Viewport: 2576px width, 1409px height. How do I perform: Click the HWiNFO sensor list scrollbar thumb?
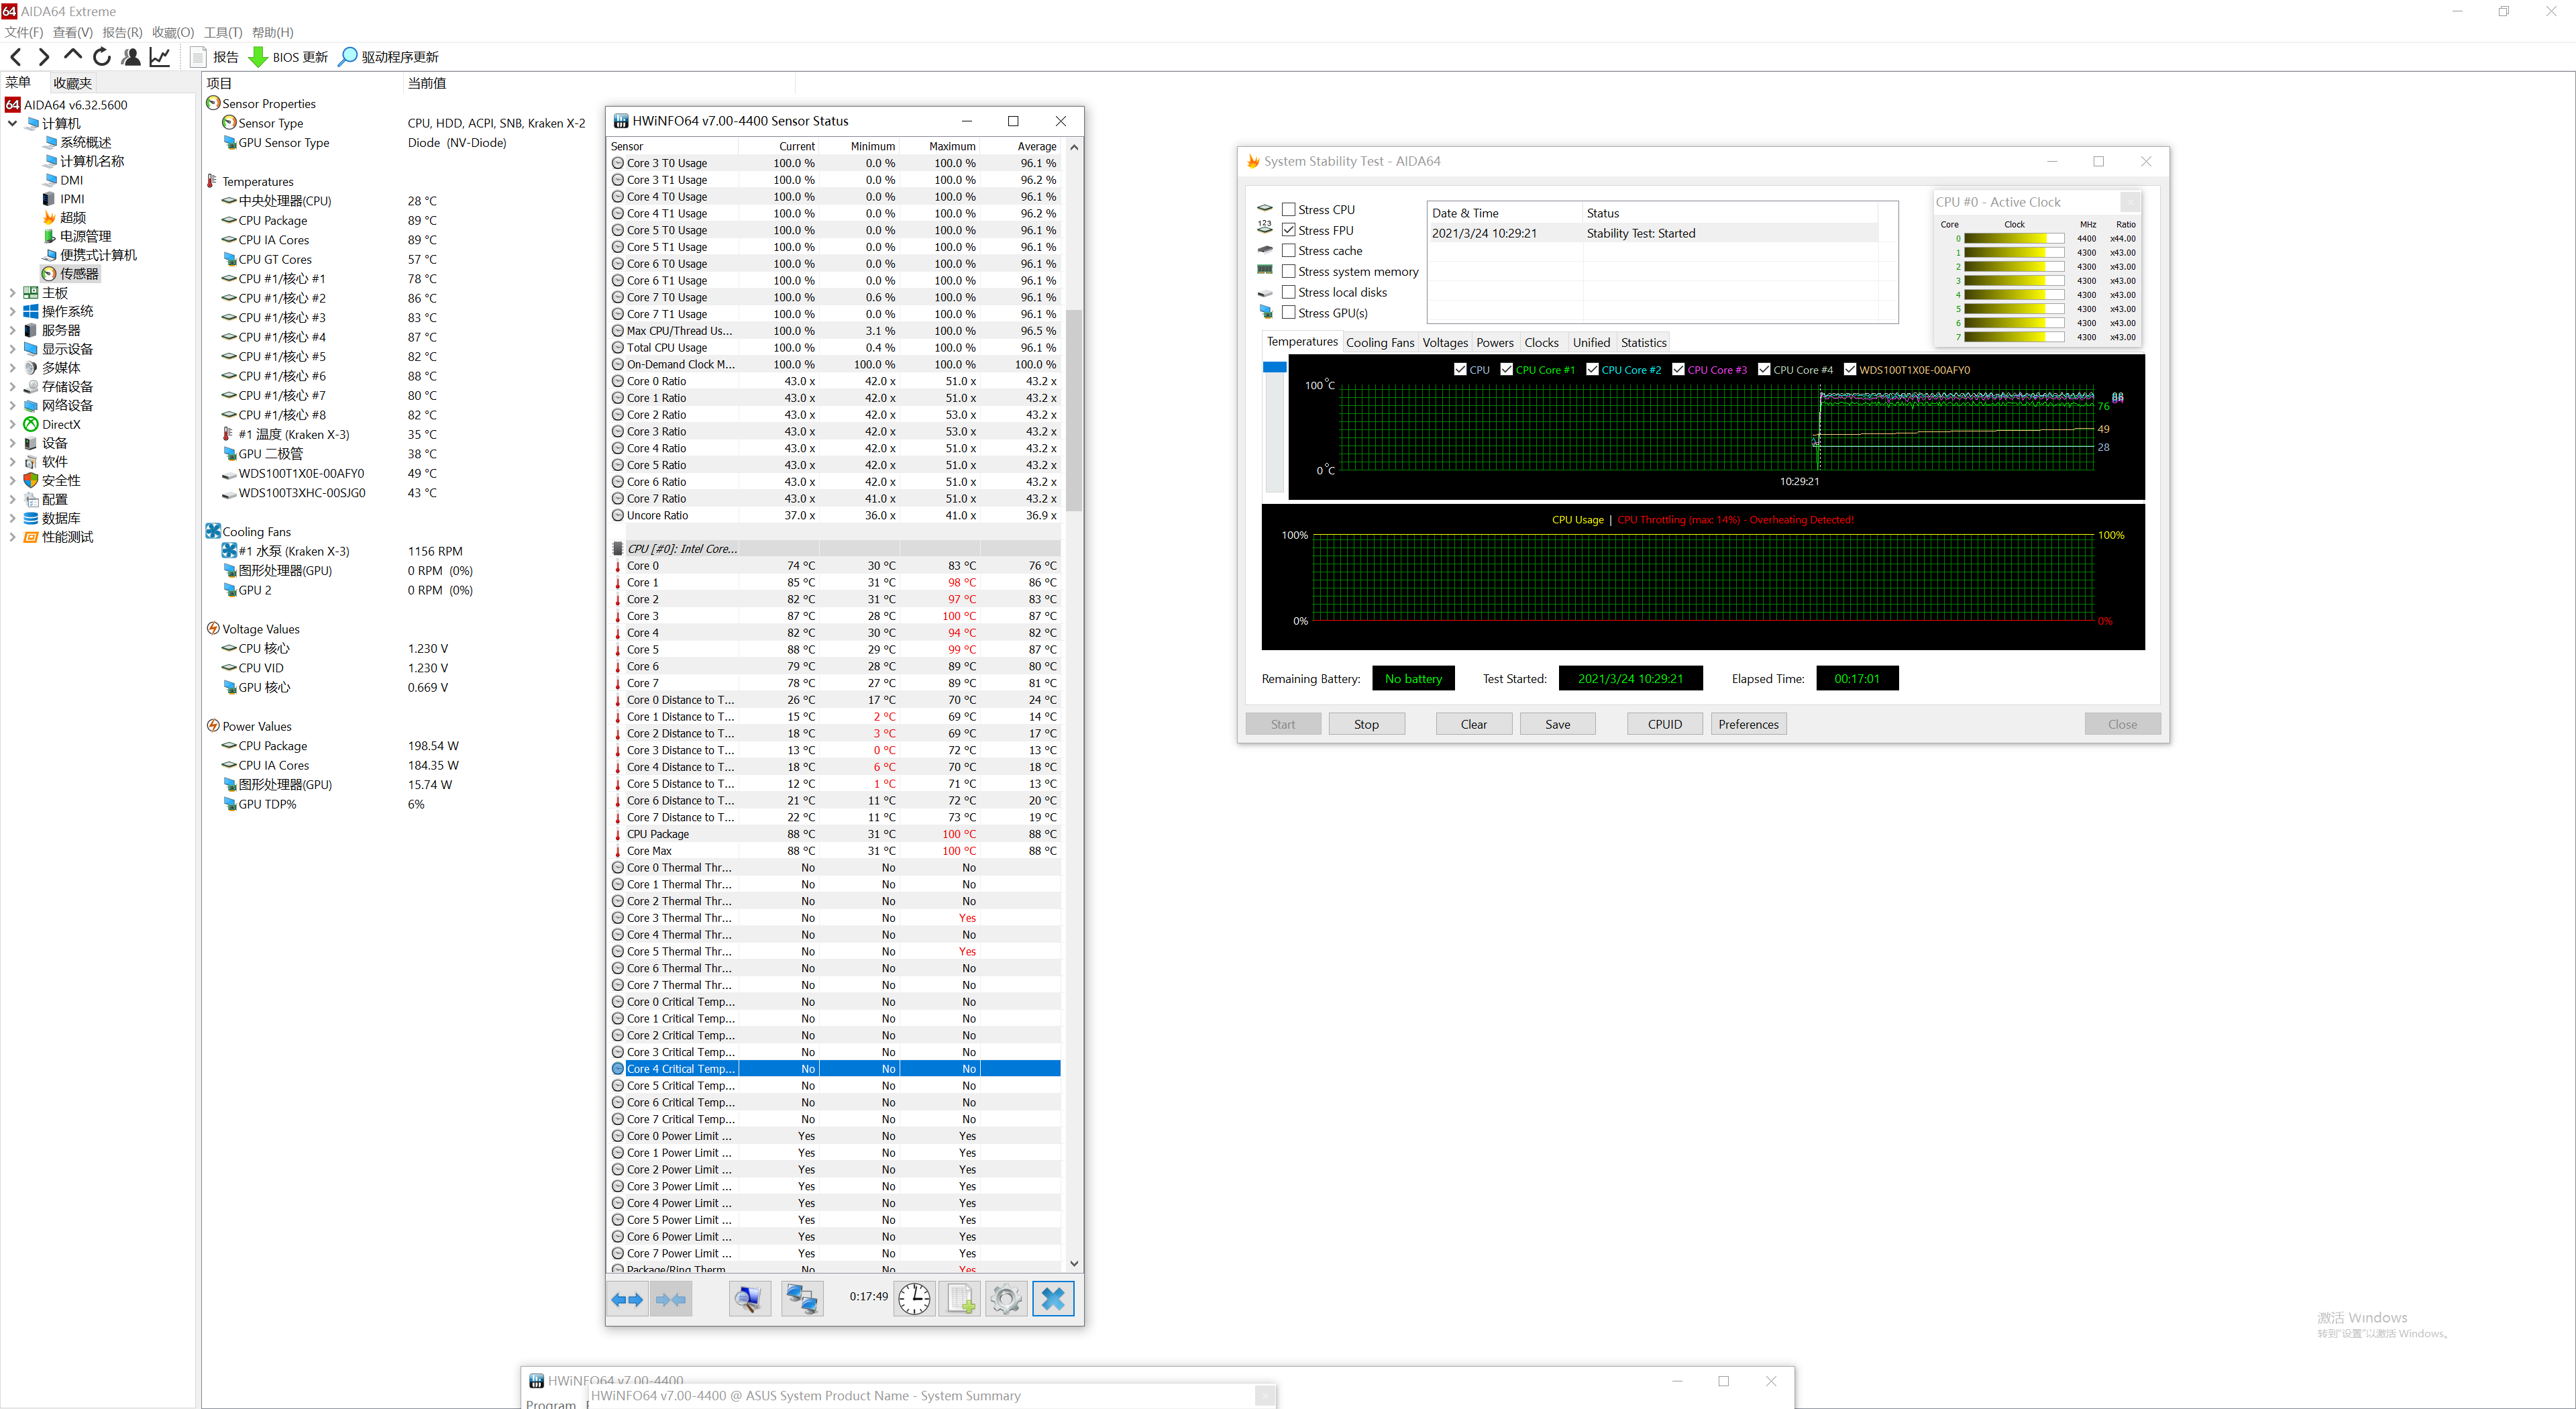1074,410
